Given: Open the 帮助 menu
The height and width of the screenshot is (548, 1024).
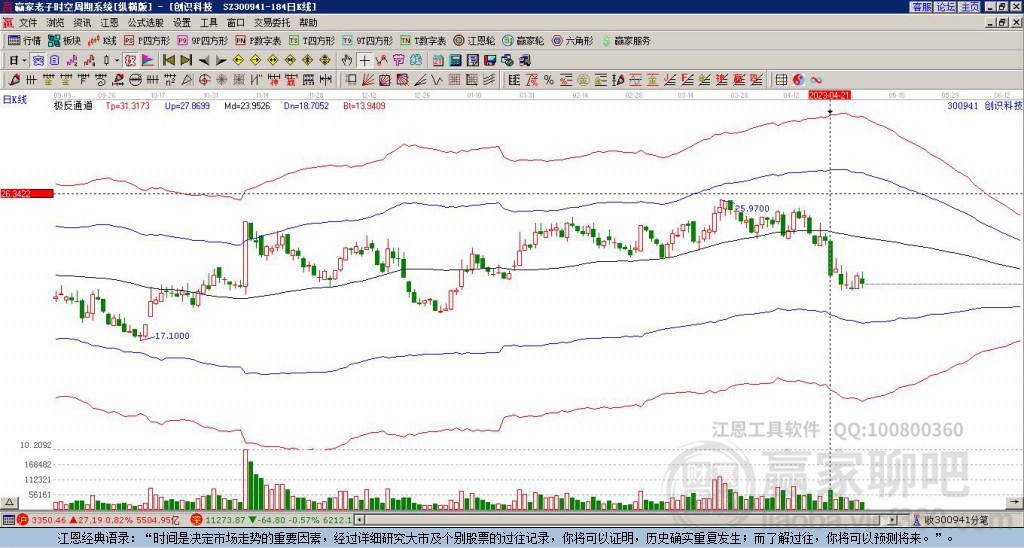Looking at the screenshot, I should tap(308, 23).
